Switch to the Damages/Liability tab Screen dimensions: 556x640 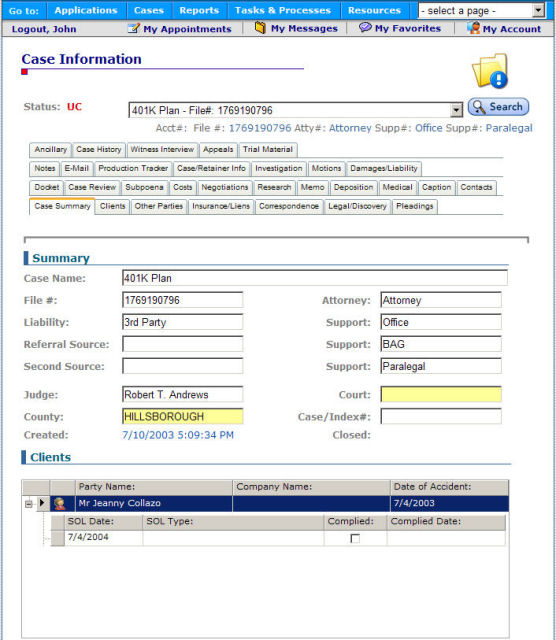384,168
